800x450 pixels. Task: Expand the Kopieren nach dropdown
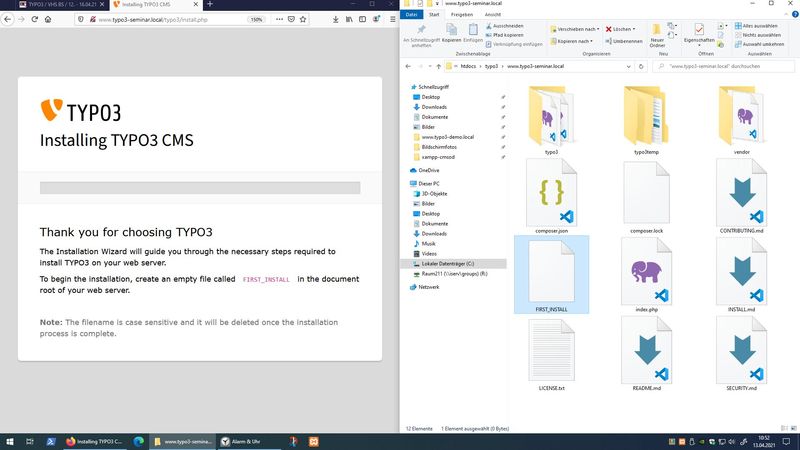[574, 41]
